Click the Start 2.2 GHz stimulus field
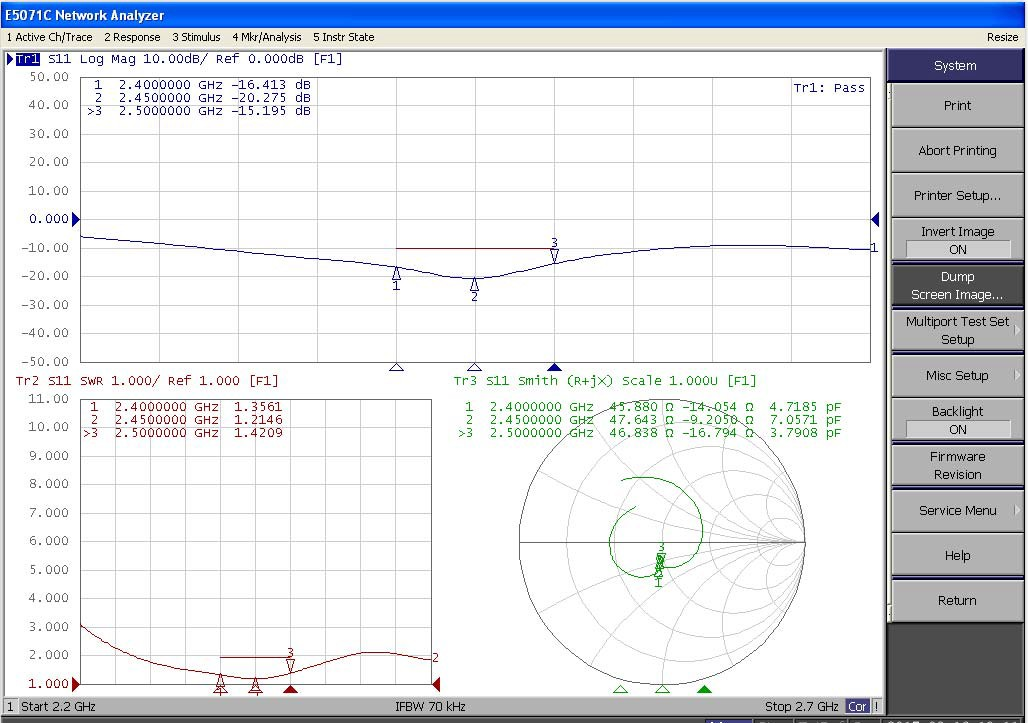 [58, 707]
